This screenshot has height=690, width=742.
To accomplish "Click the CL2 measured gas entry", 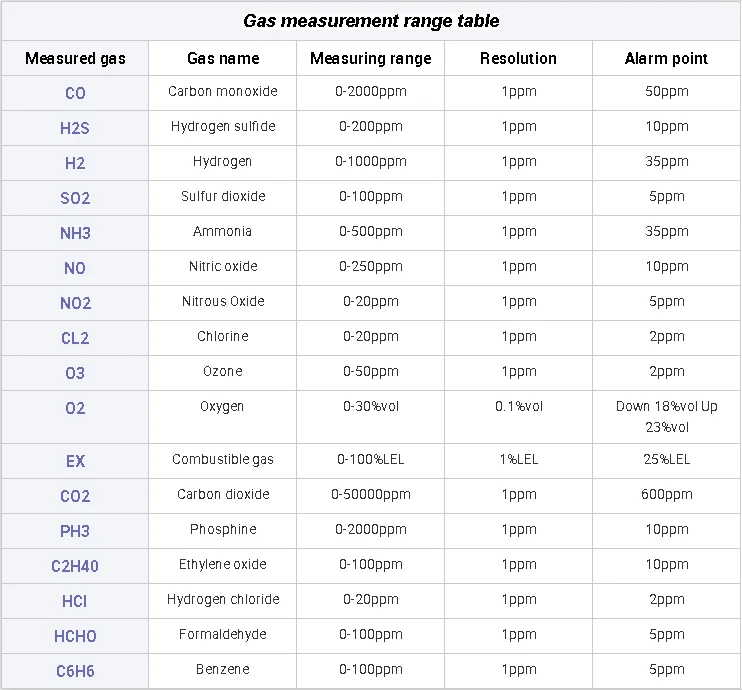I will [x=75, y=338].
